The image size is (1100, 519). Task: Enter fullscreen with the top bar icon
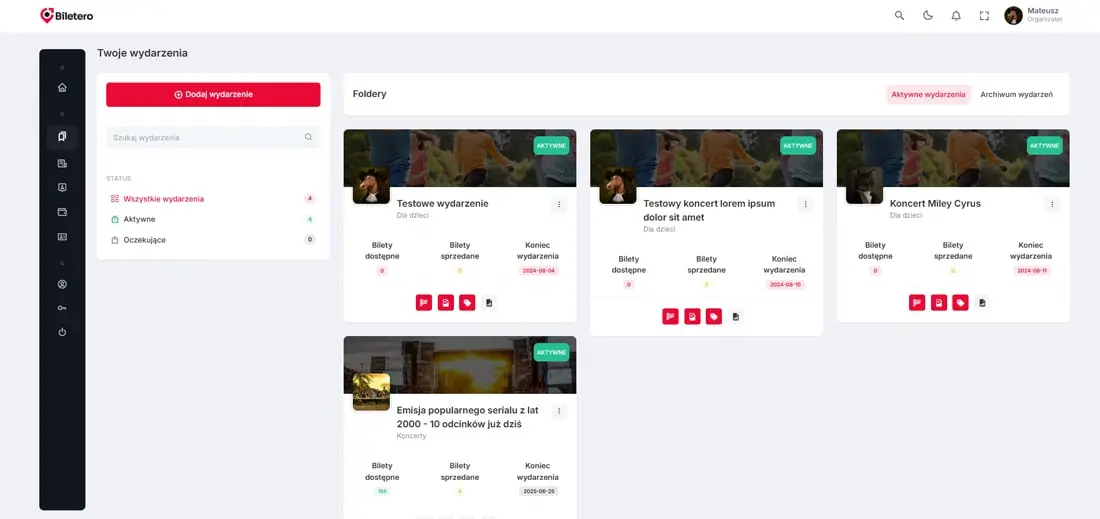[984, 16]
